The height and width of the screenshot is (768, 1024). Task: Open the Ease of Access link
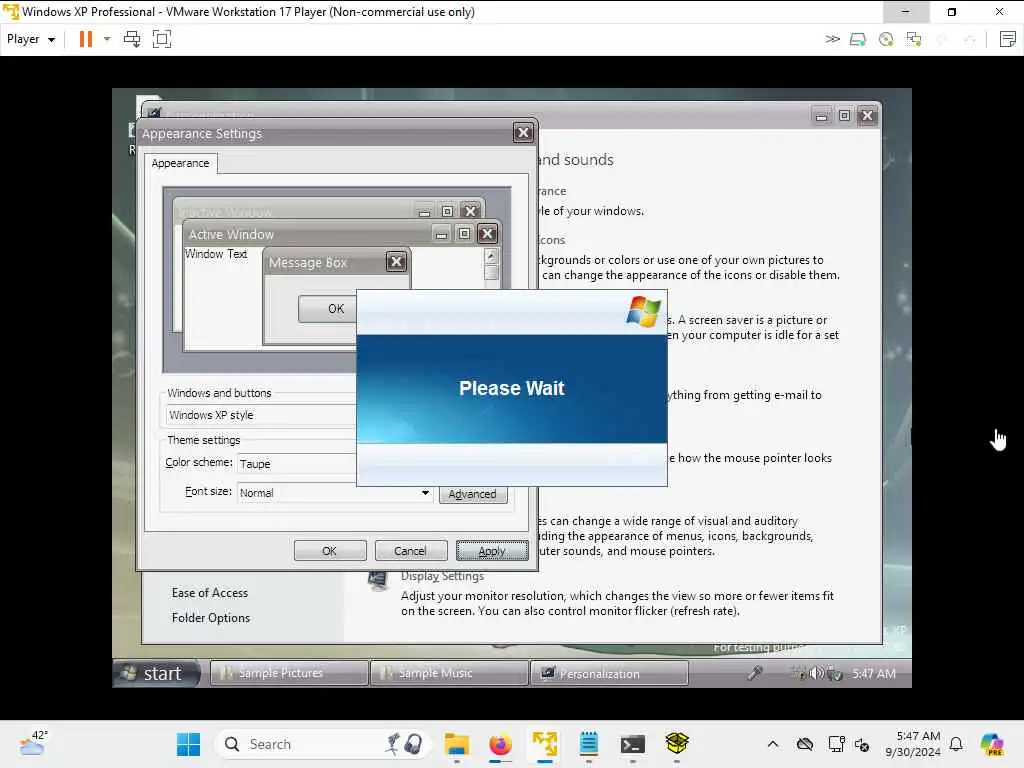[x=210, y=592]
